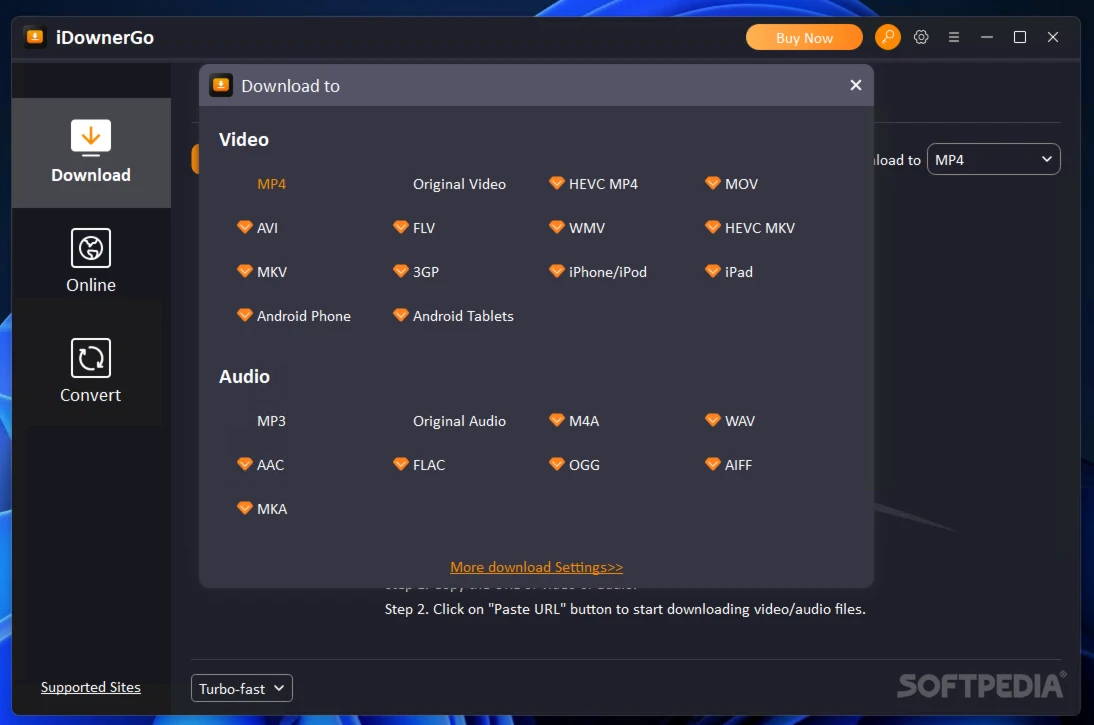Screen dimensions: 1094x725
Task: Click the orange key registration icon
Action: pos(887,38)
